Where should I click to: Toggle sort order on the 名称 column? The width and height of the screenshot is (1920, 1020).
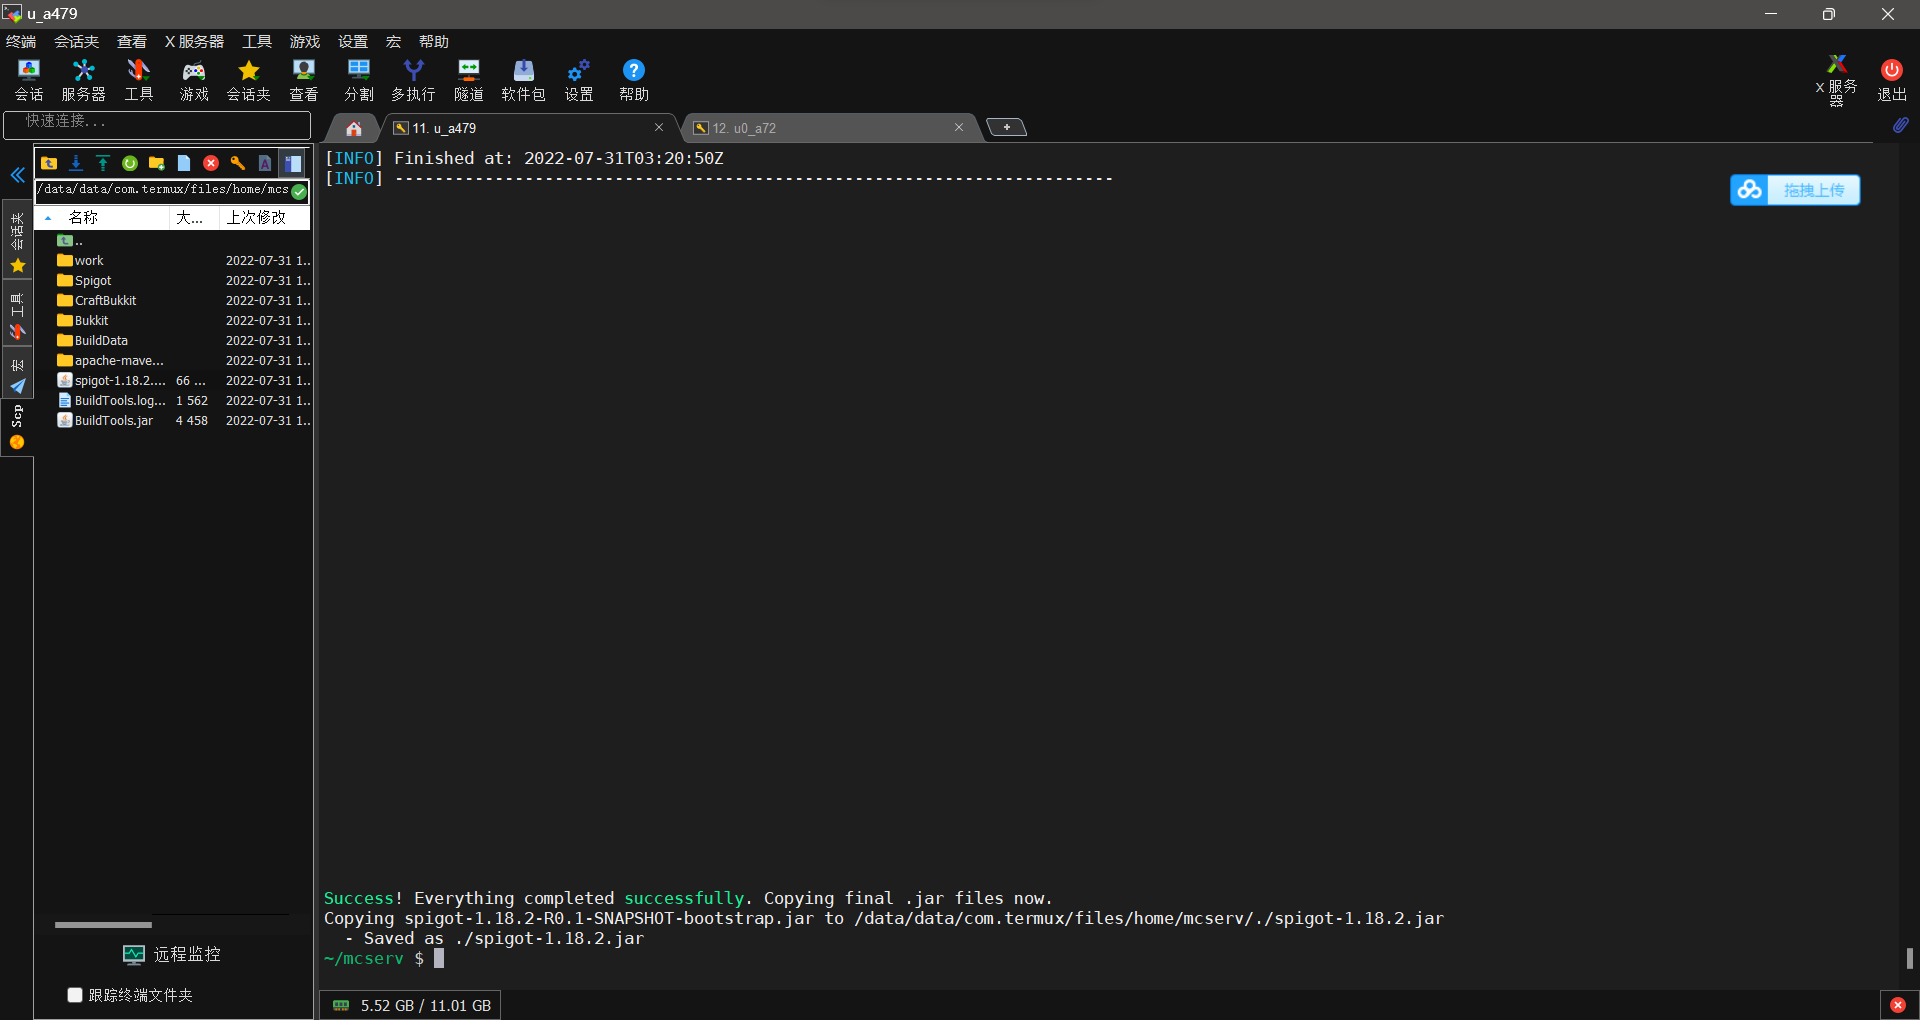[x=84, y=217]
